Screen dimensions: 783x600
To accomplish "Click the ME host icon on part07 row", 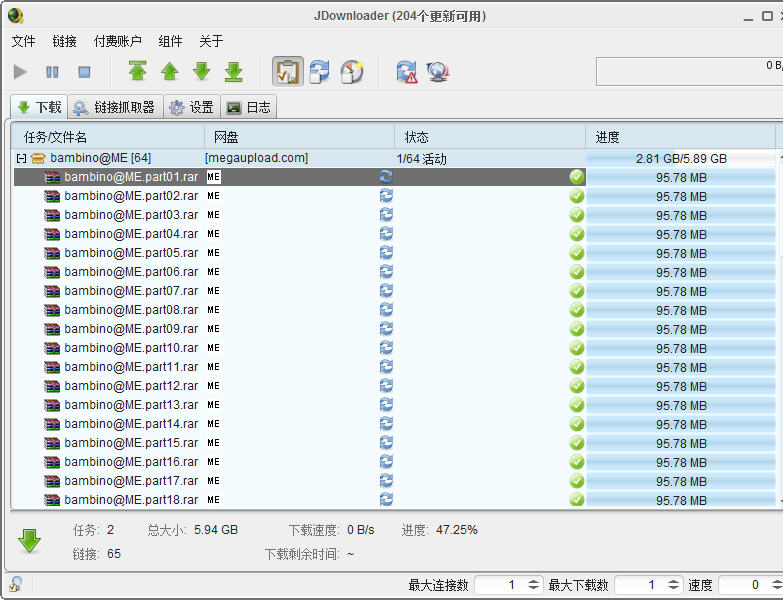I will coord(213,291).
